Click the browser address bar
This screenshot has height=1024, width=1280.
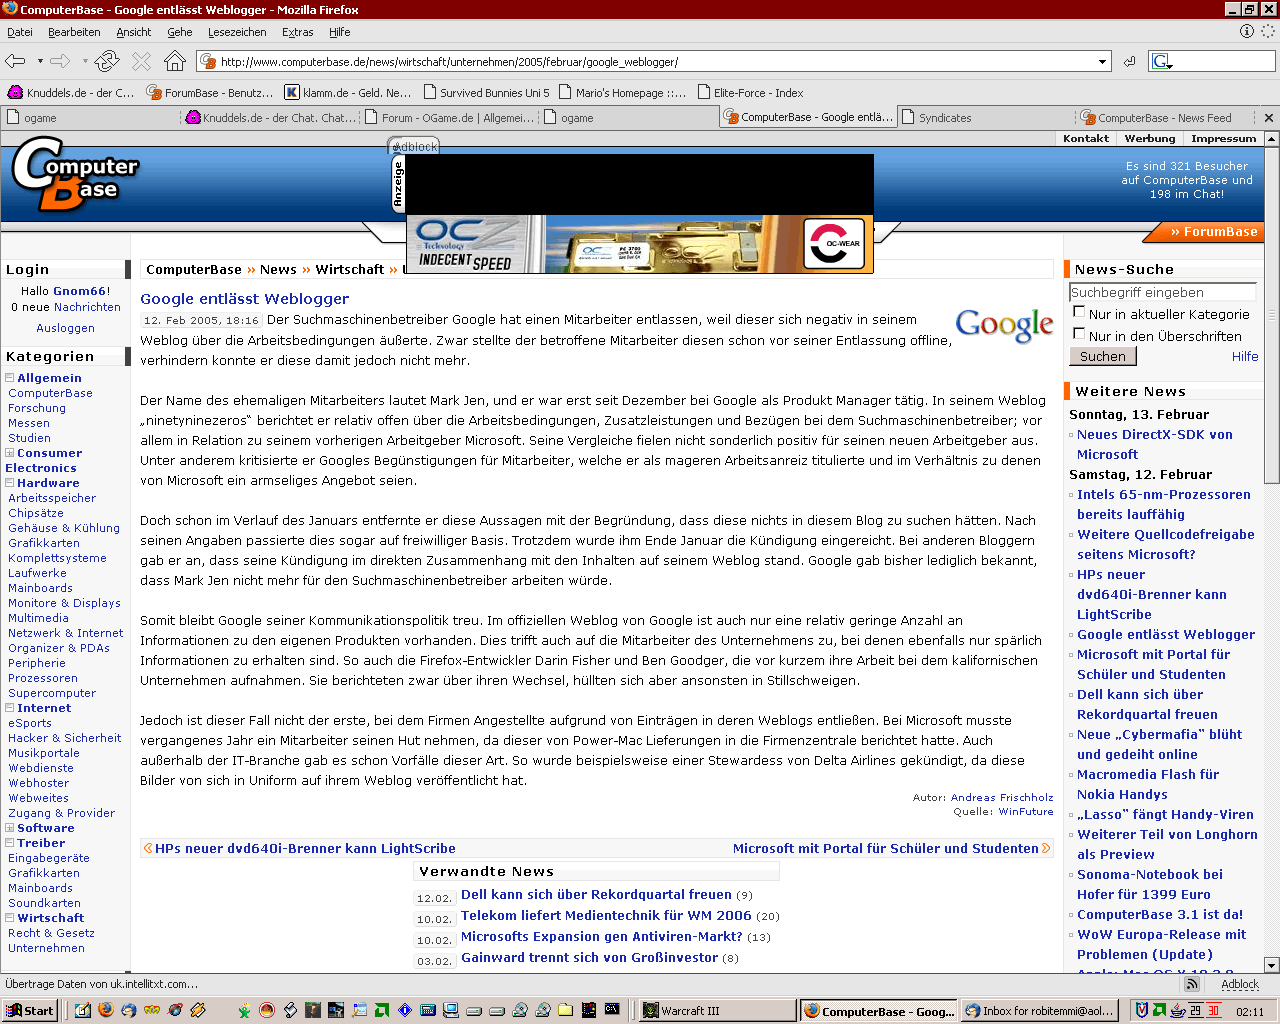(655, 61)
